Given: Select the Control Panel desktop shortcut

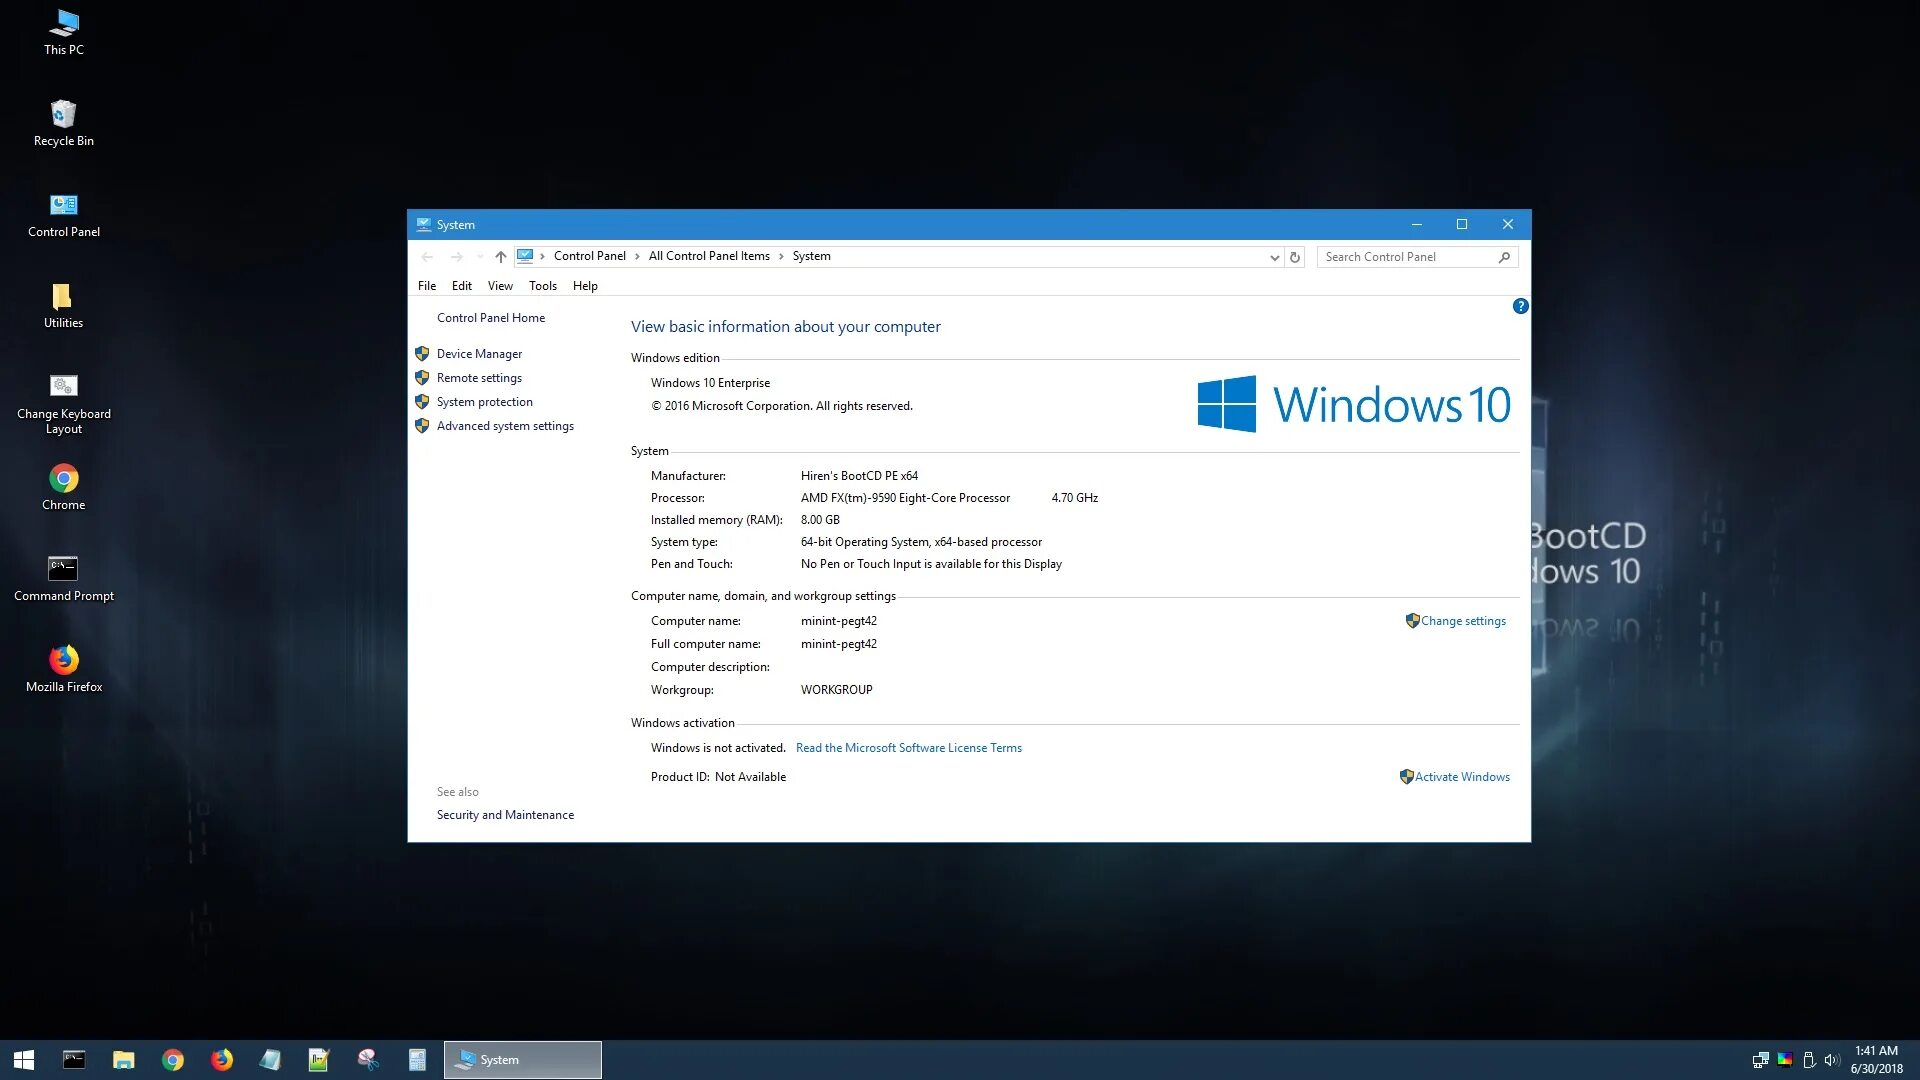Looking at the screenshot, I should 63,215.
